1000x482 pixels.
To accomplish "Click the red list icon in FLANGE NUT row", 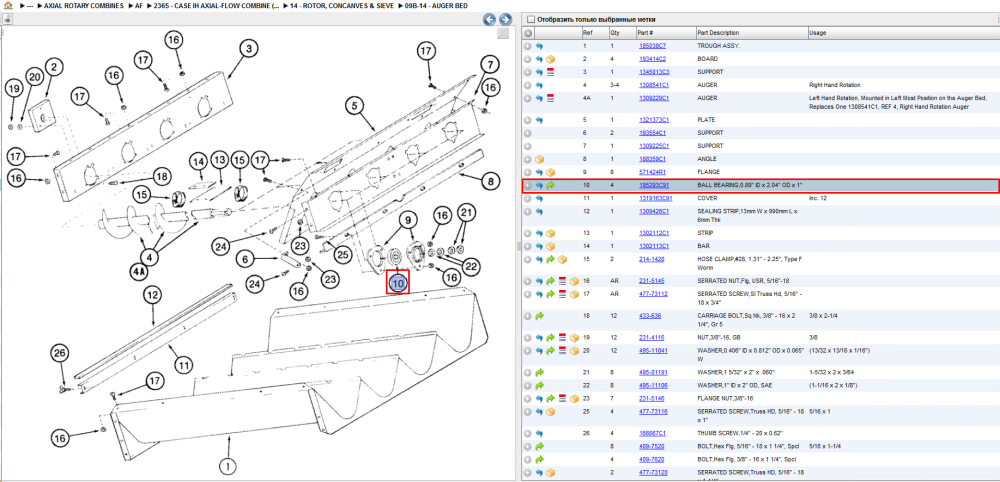I will pos(562,398).
